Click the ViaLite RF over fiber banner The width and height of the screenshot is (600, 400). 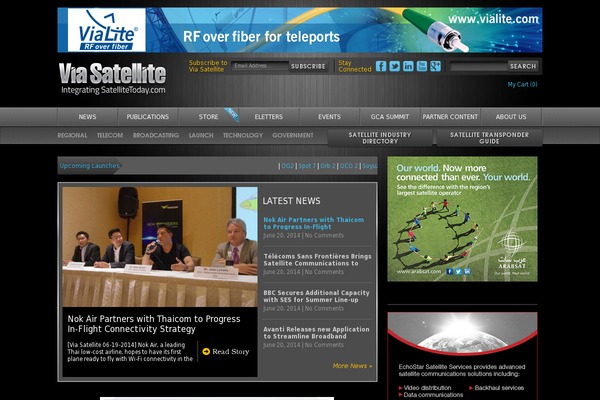point(300,30)
